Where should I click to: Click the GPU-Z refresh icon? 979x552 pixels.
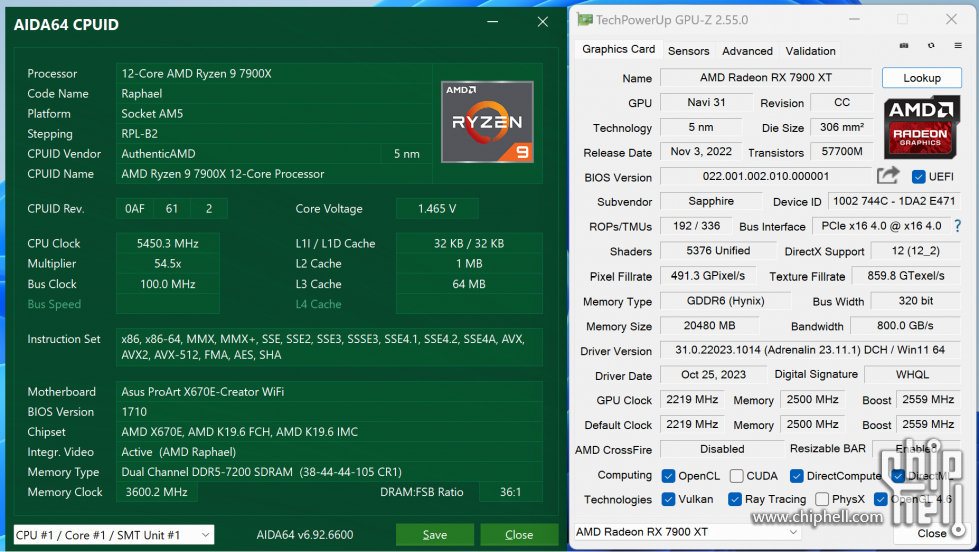(x=931, y=46)
